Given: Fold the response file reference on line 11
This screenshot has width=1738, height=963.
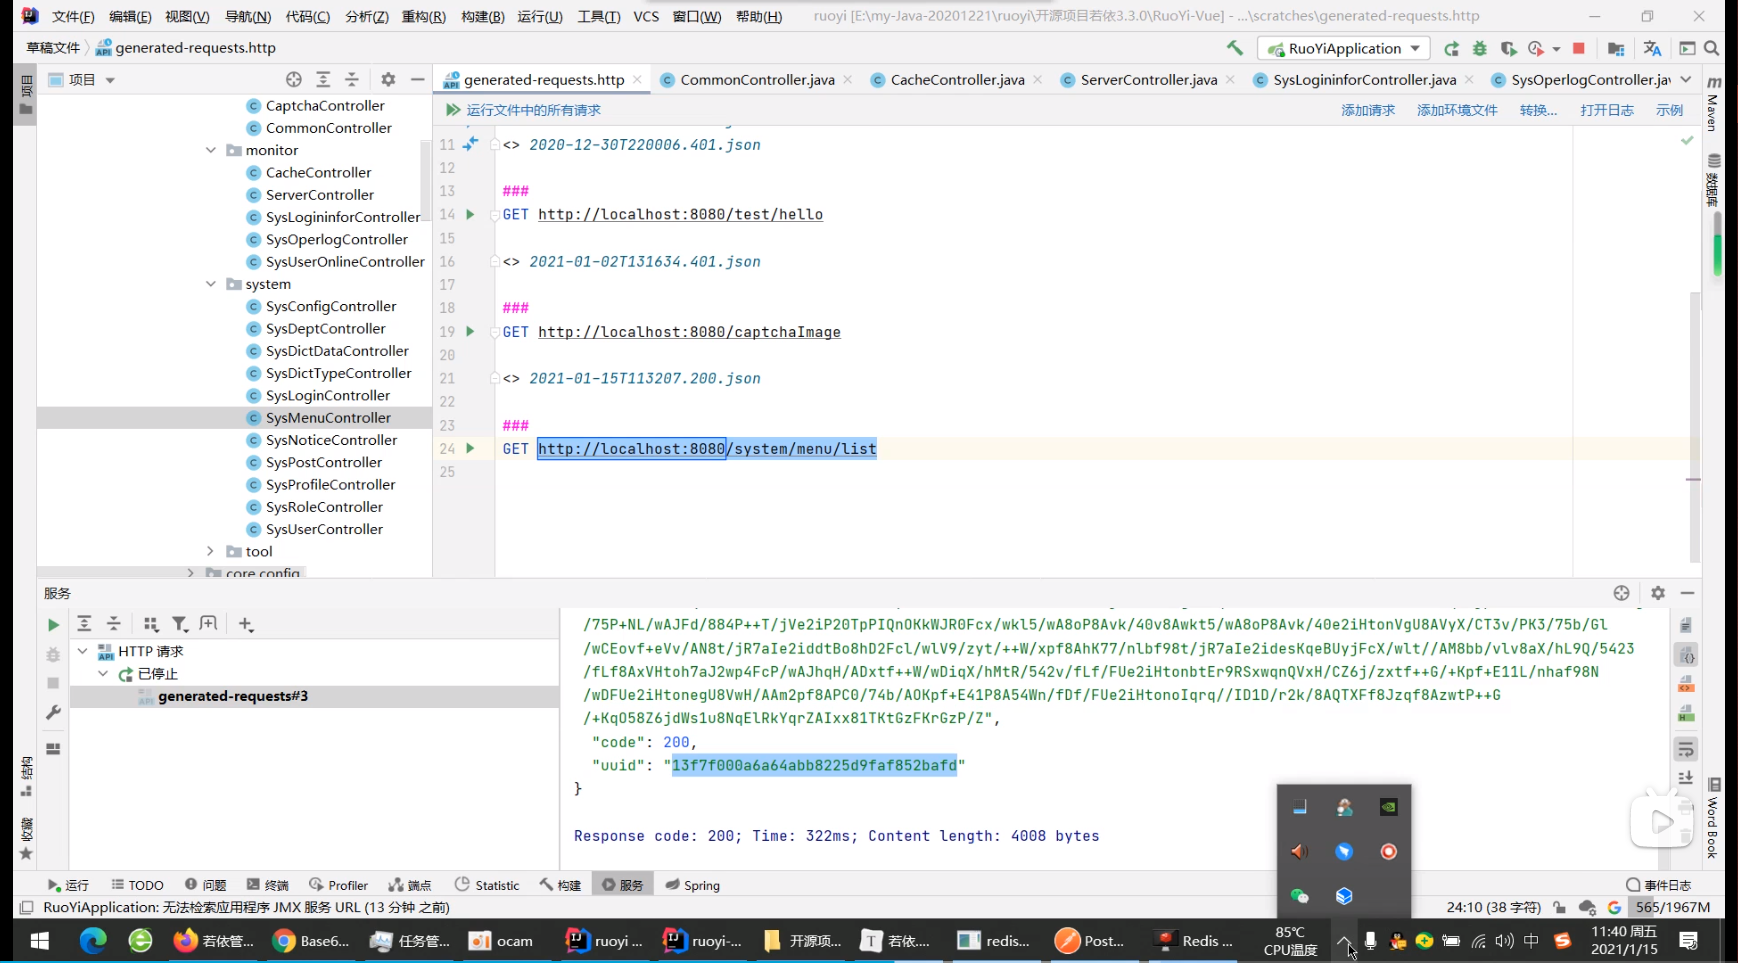Looking at the screenshot, I should (x=494, y=144).
